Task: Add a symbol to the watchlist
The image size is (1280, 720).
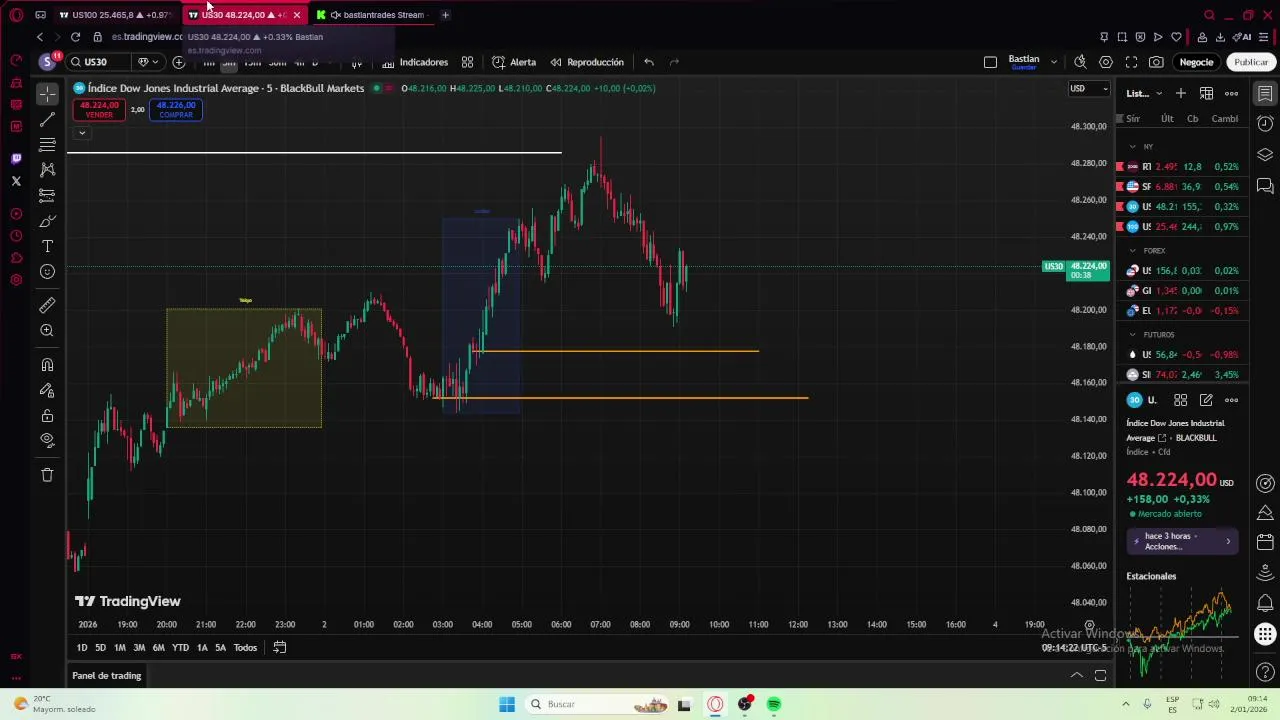Action: point(1181,93)
